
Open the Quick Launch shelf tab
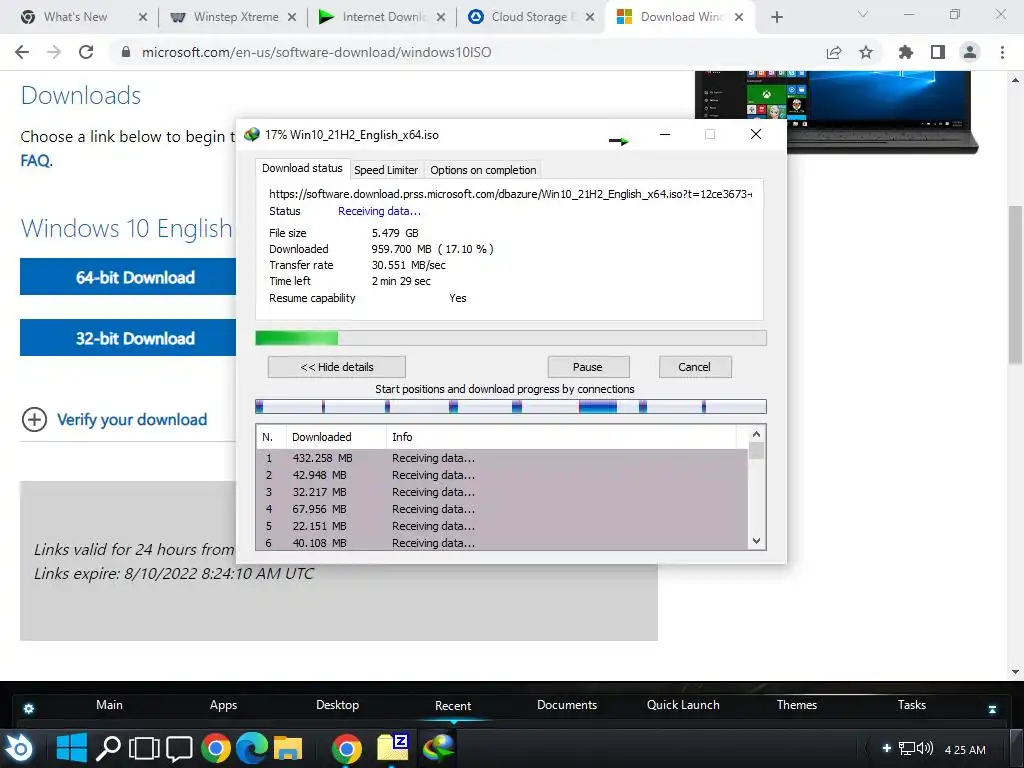click(x=683, y=705)
